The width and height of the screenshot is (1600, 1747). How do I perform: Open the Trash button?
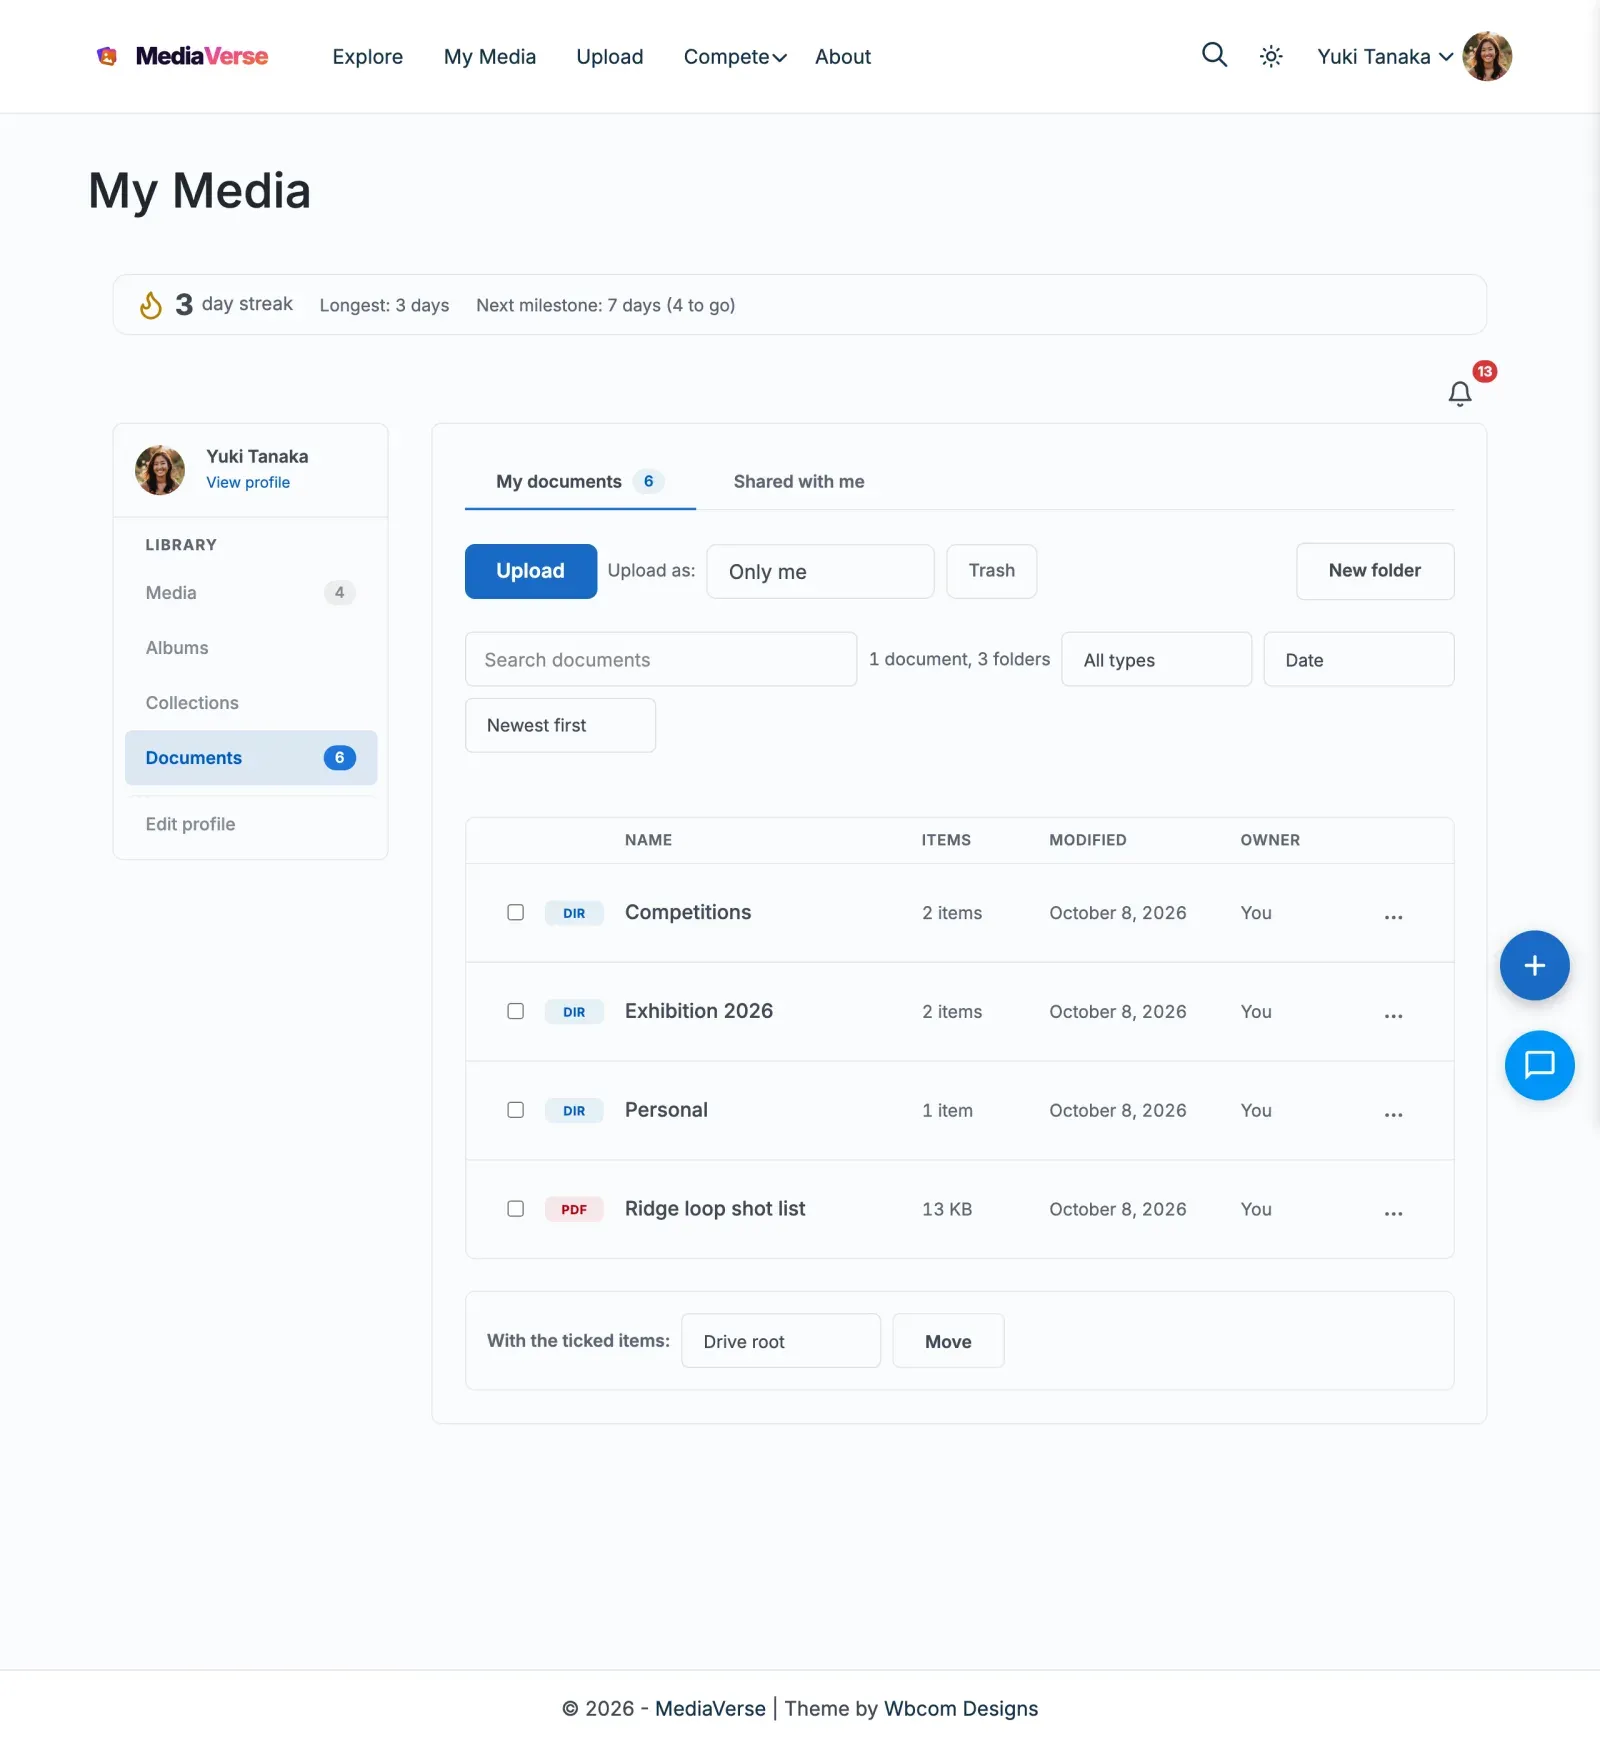tap(992, 571)
